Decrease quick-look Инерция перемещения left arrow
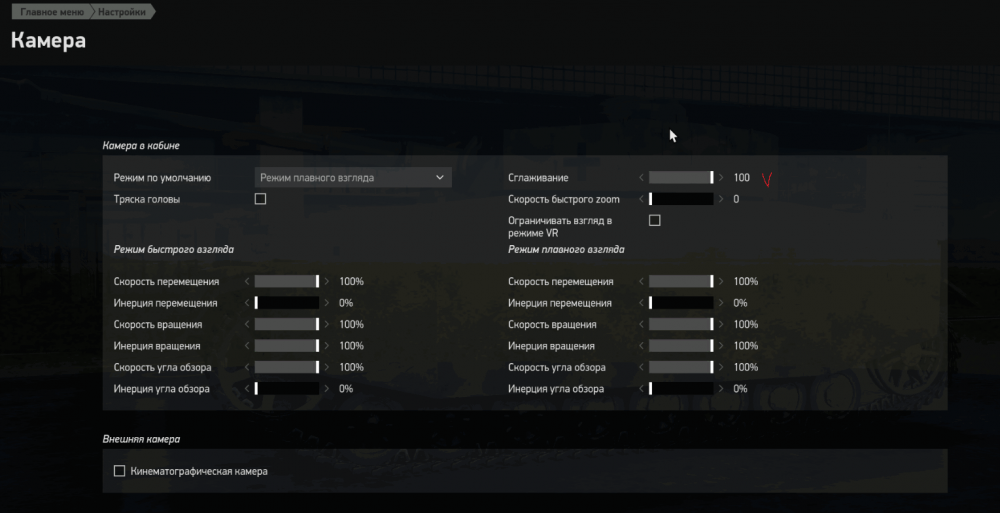The image size is (1000, 513). [x=247, y=303]
